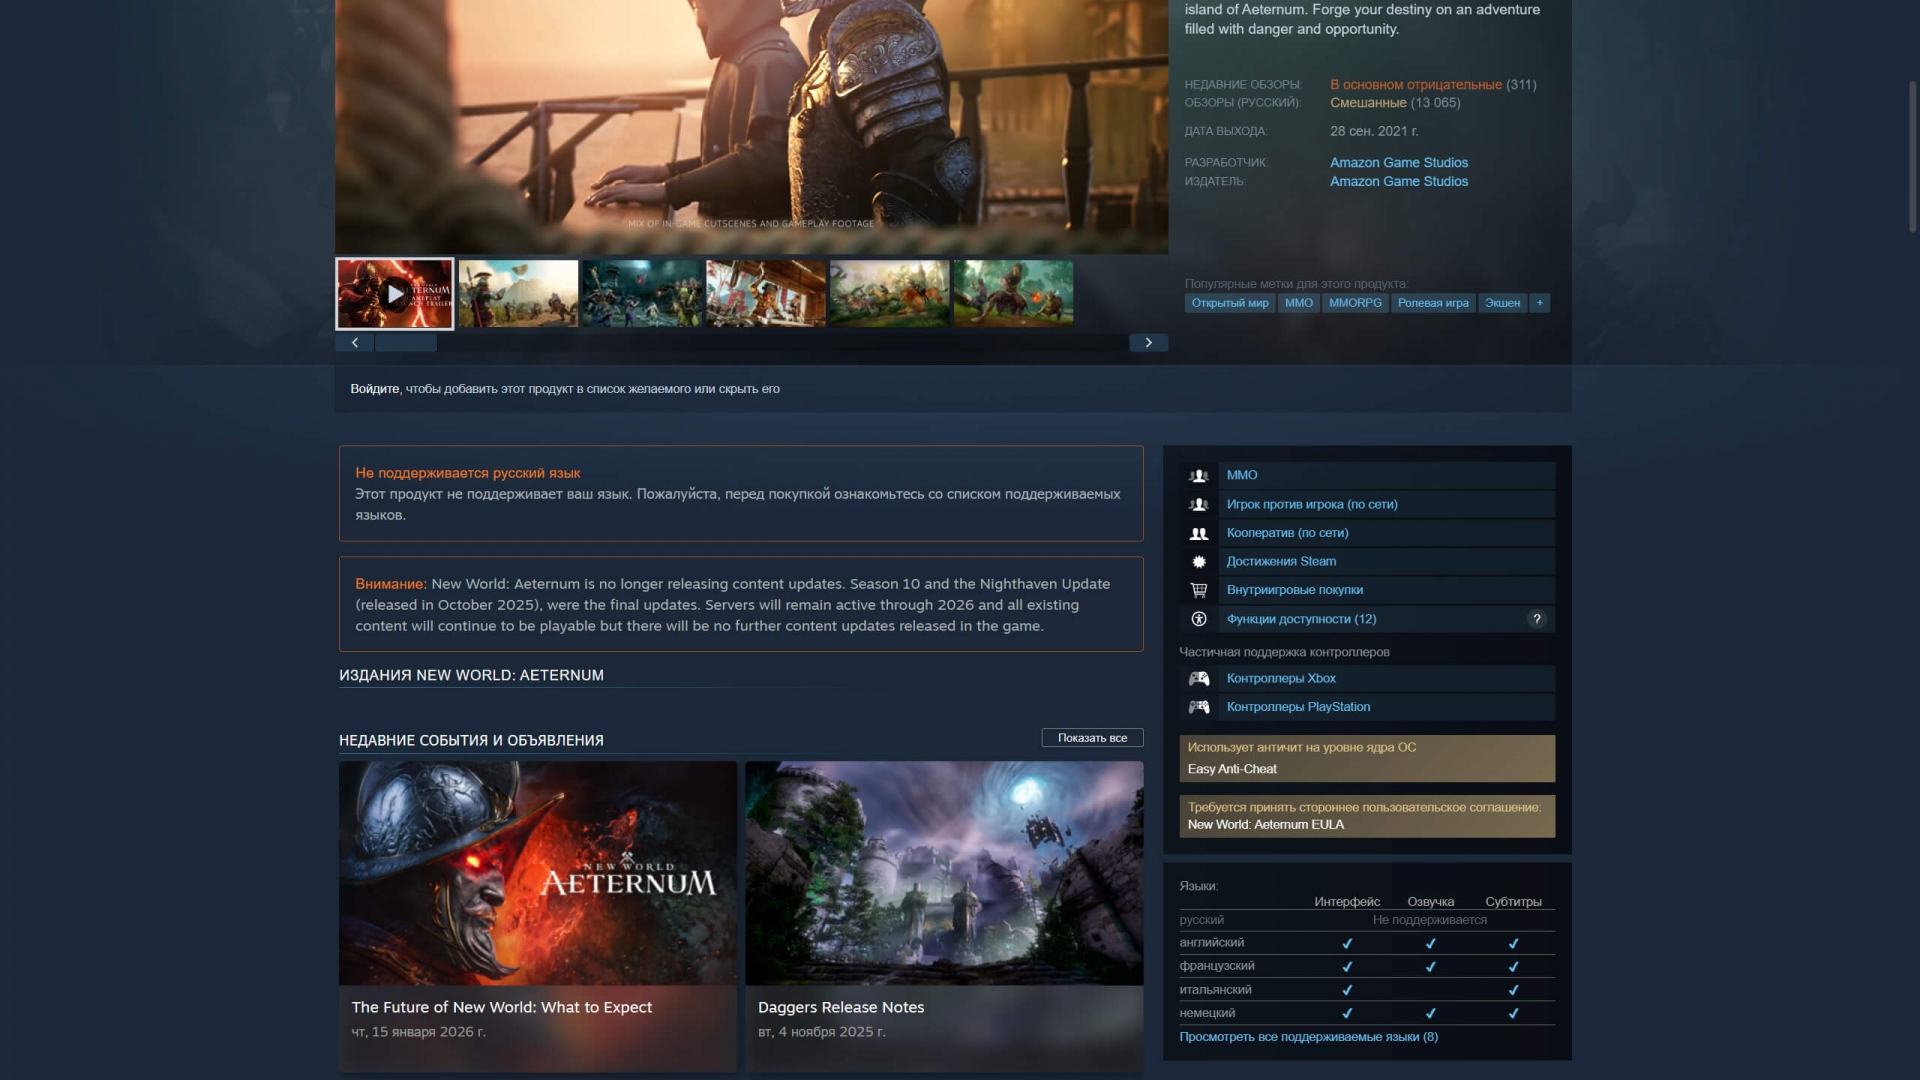This screenshot has height=1080, width=1920.
Task: Open the accessibility question mark help
Action: (x=1536, y=619)
